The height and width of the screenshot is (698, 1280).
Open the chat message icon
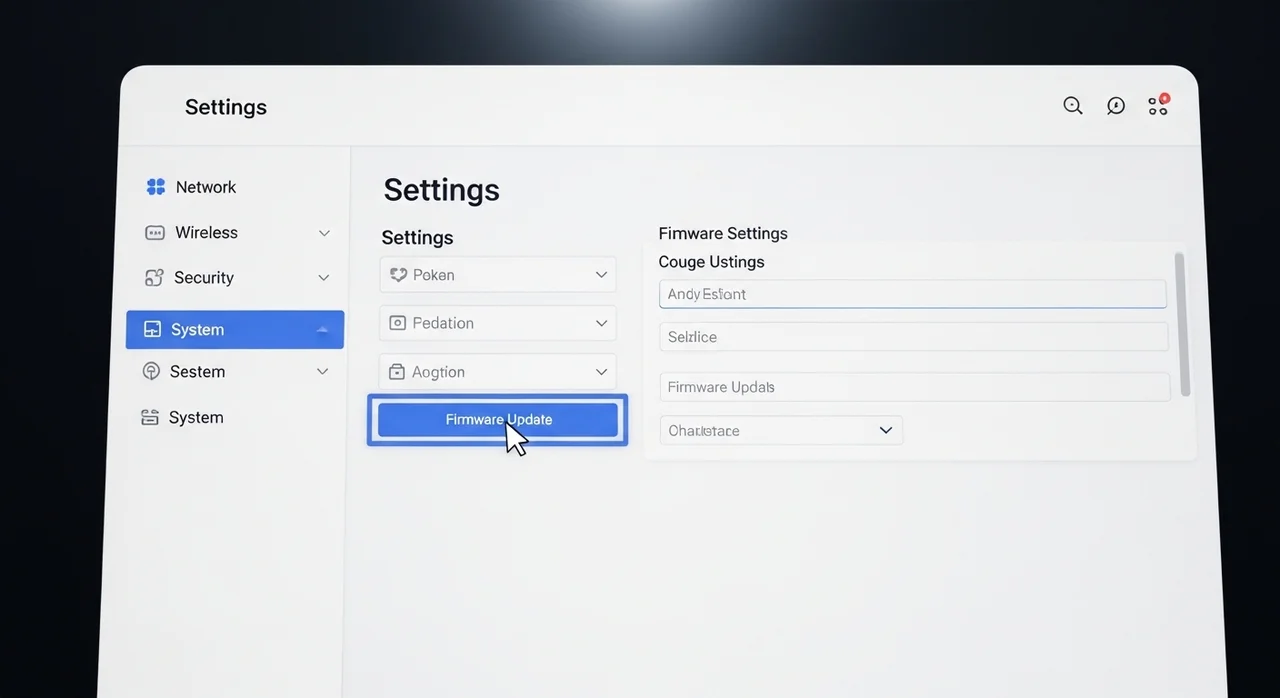coord(1116,106)
